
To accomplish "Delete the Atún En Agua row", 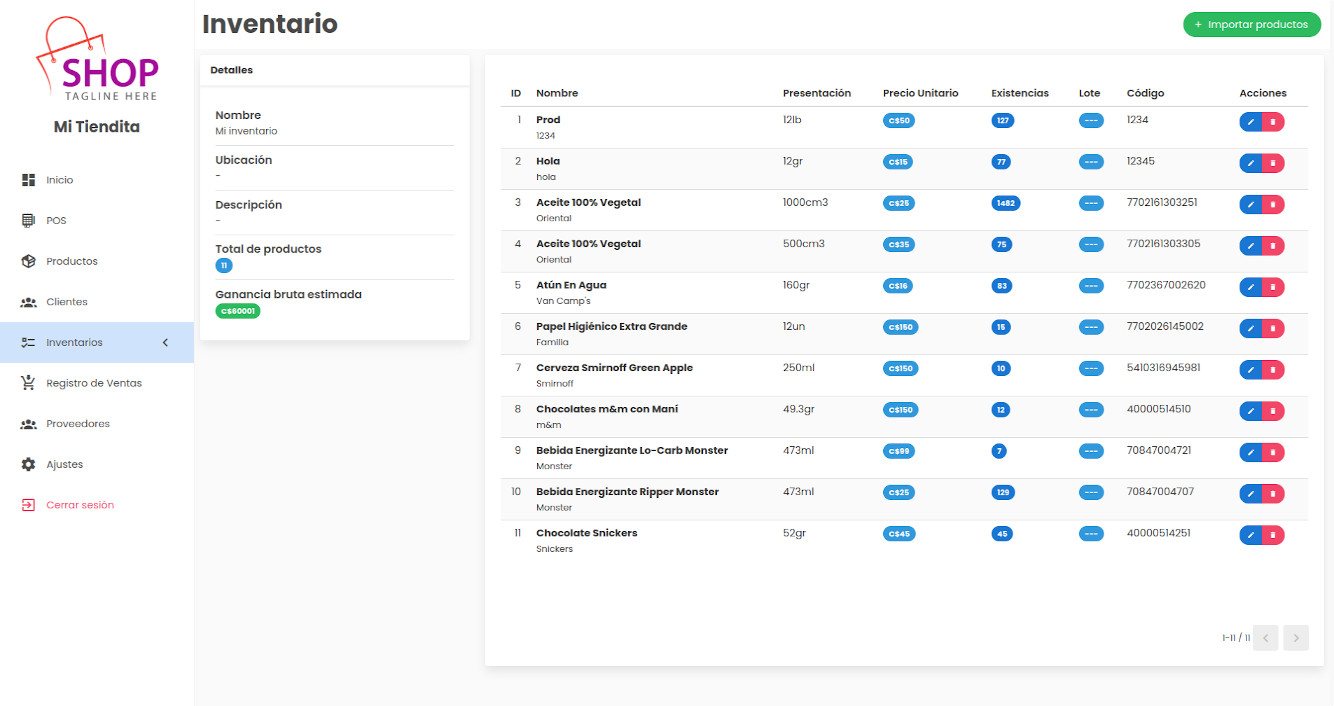I will click(1273, 287).
